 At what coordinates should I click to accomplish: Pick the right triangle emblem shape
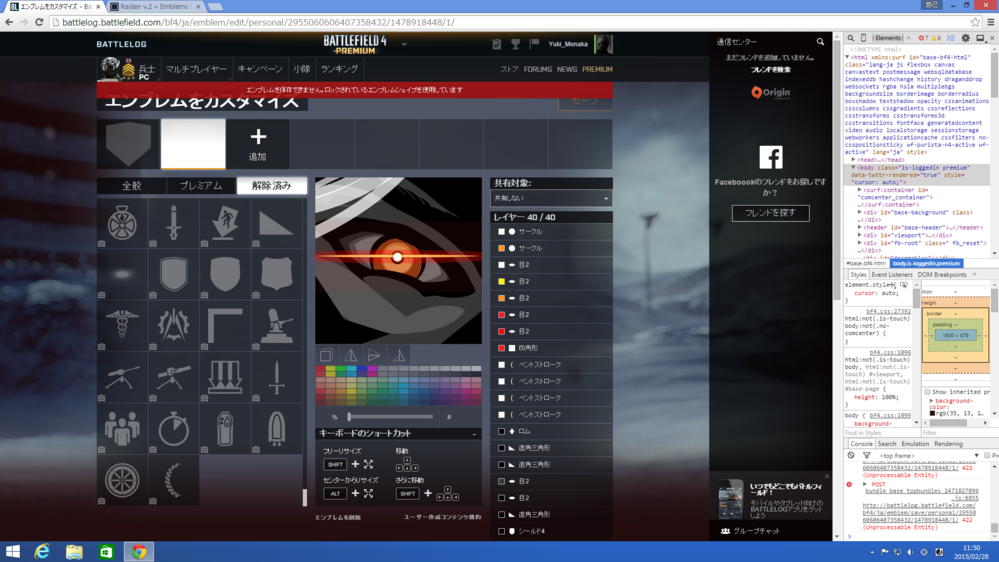tap(277, 223)
